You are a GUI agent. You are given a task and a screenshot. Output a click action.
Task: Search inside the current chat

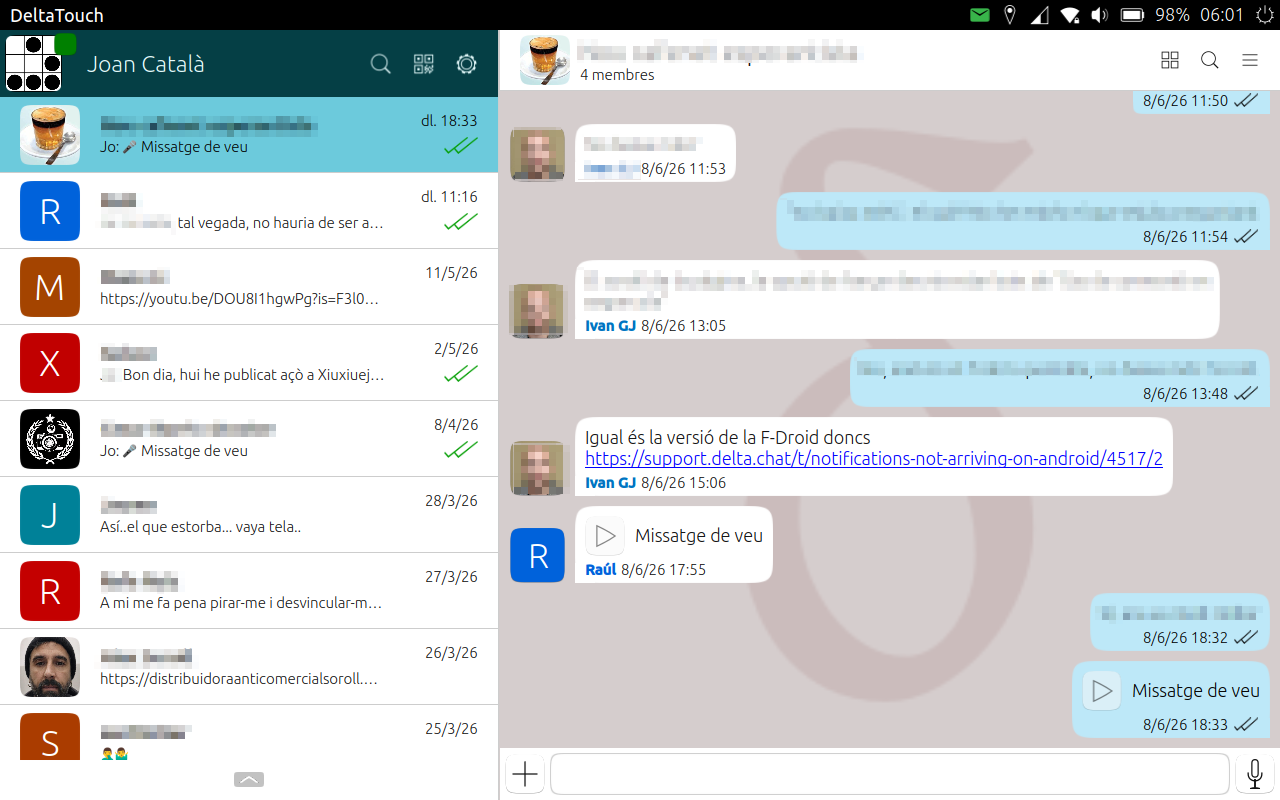click(x=1210, y=60)
